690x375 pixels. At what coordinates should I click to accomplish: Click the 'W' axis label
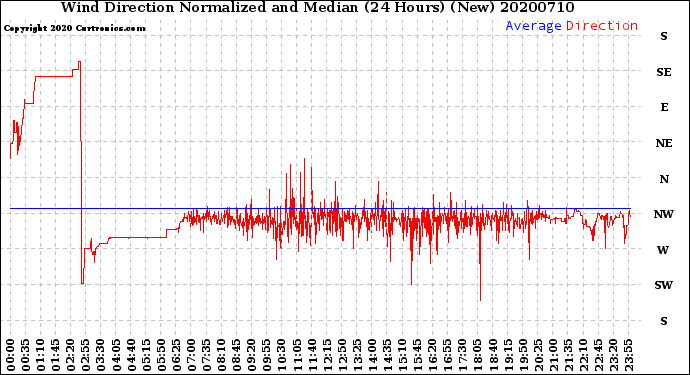pyautogui.click(x=664, y=250)
